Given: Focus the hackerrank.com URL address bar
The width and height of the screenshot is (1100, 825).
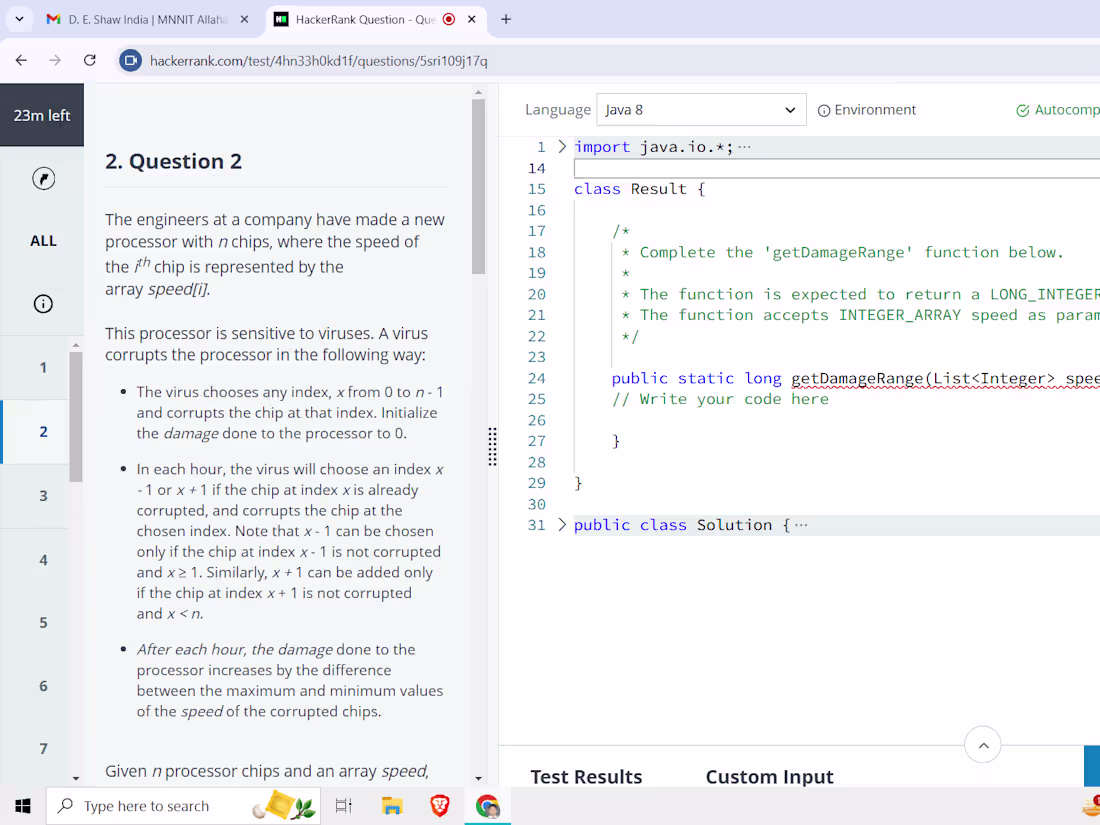Looking at the screenshot, I should (319, 61).
